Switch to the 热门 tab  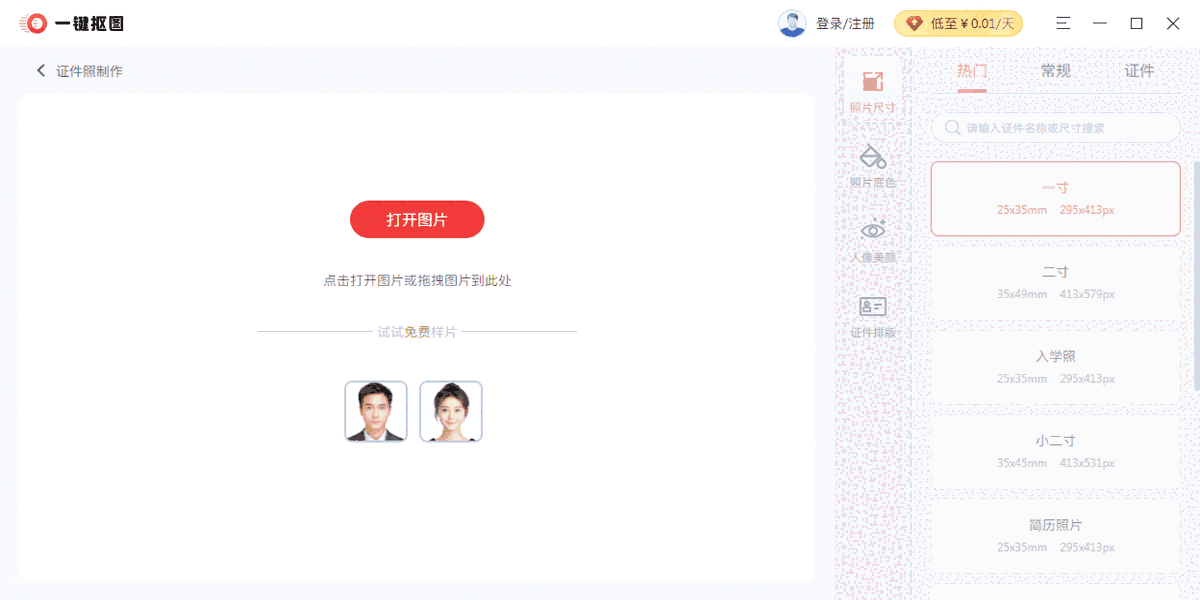970,70
